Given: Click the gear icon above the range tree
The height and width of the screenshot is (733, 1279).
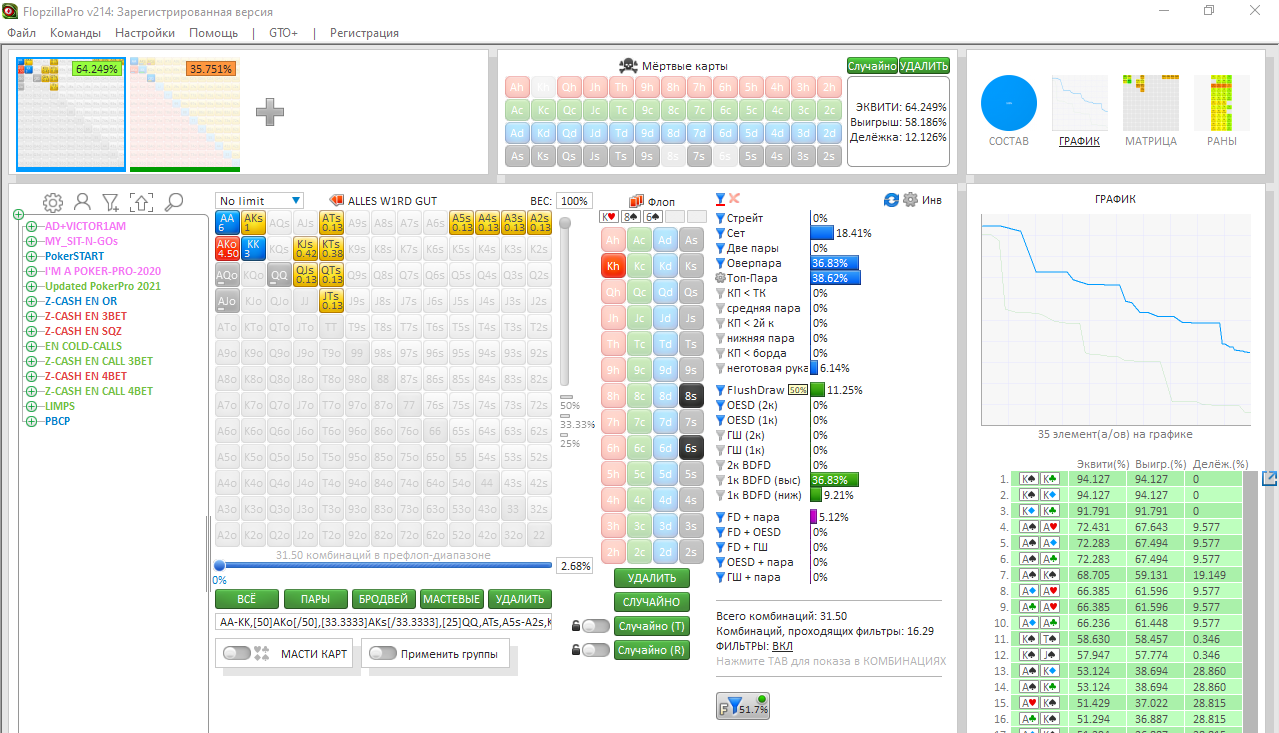Looking at the screenshot, I should (x=52, y=202).
